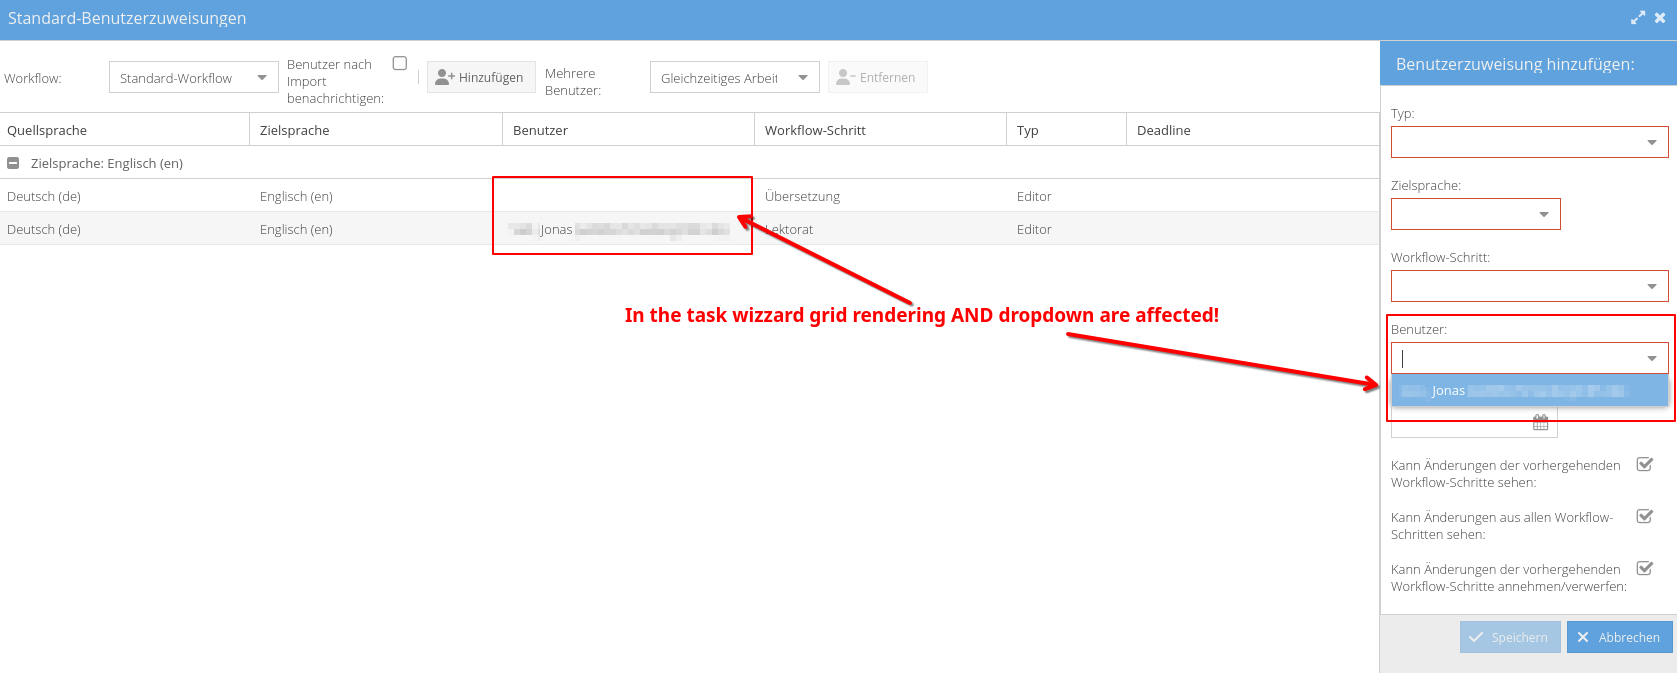
Task: Click into the Benutzer input field
Action: (1515, 358)
